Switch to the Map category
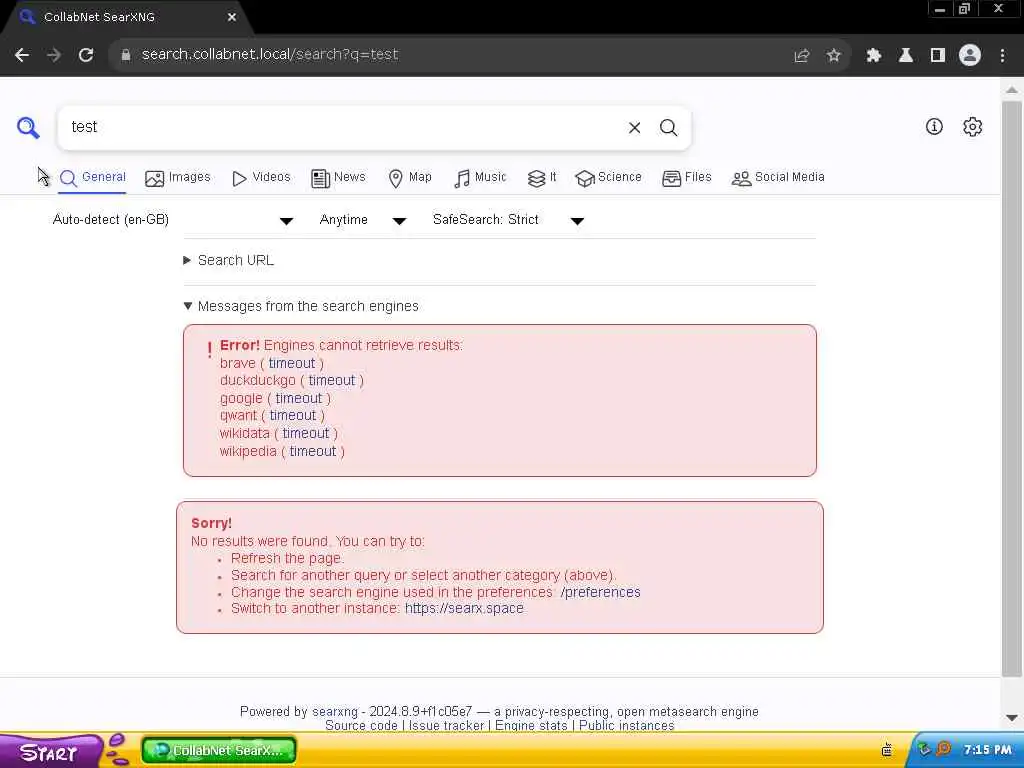This screenshot has height=768, width=1024. (409, 177)
